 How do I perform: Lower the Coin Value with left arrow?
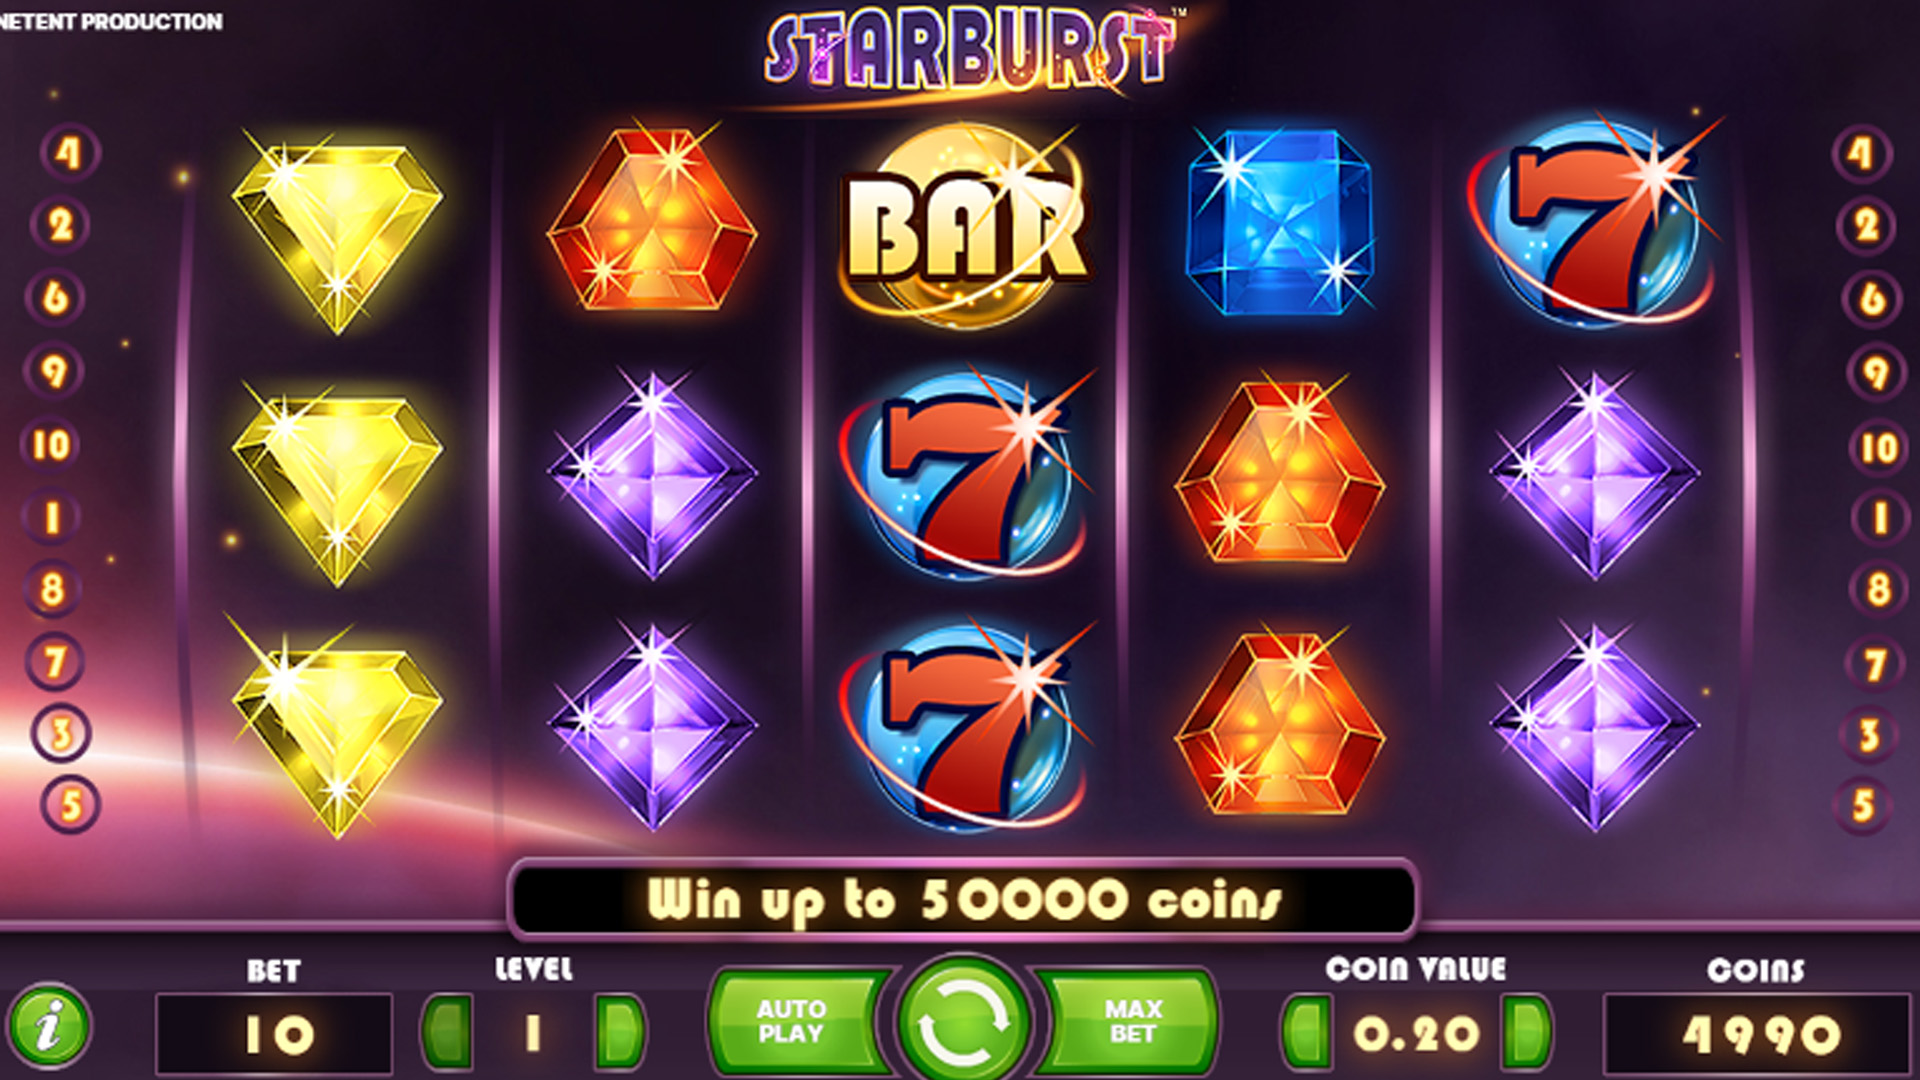point(1306,1031)
